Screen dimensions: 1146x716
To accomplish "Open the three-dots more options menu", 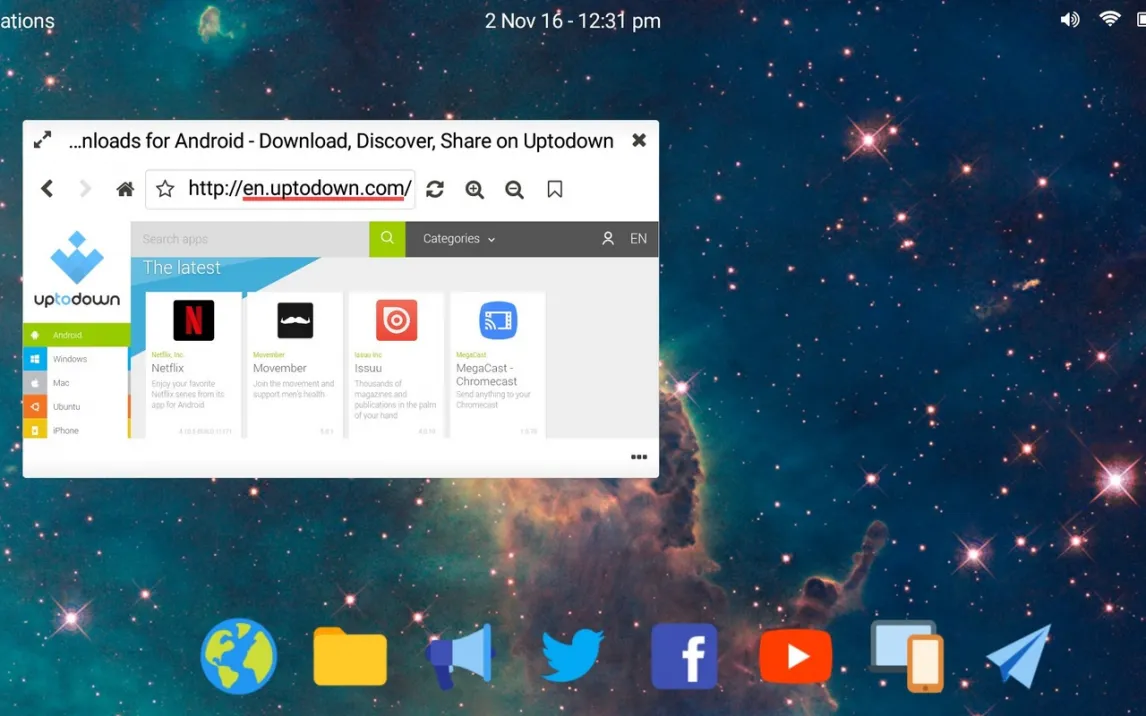I will coord(639,457).
